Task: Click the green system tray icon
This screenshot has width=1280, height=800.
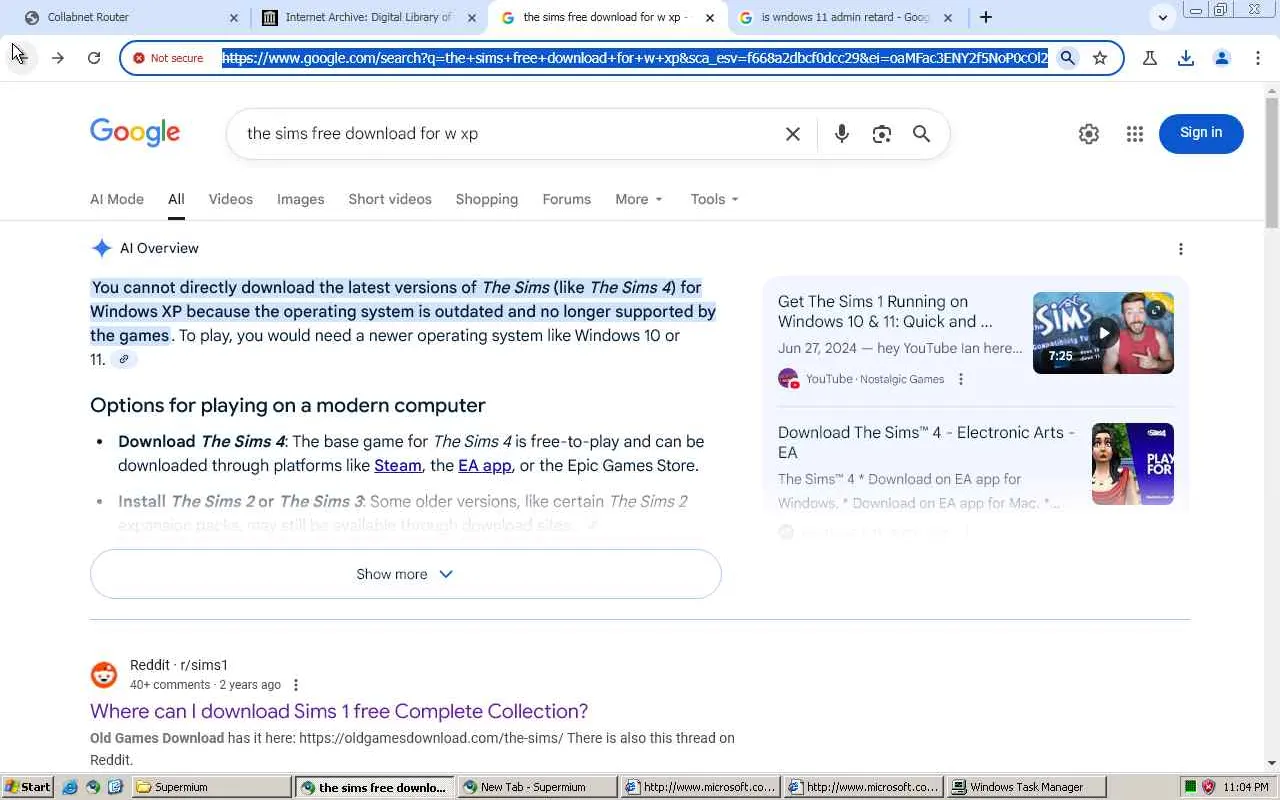Action: click(x=1190, y=787)
